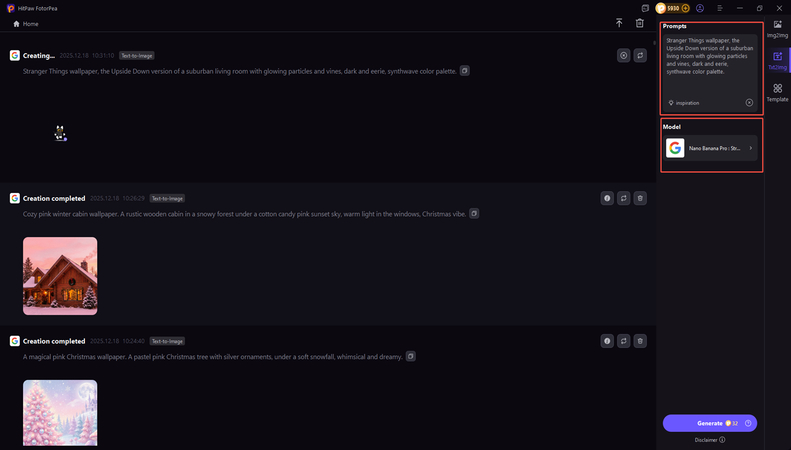Open the Disclaimer link
The image size is (791, 450).
709,439
